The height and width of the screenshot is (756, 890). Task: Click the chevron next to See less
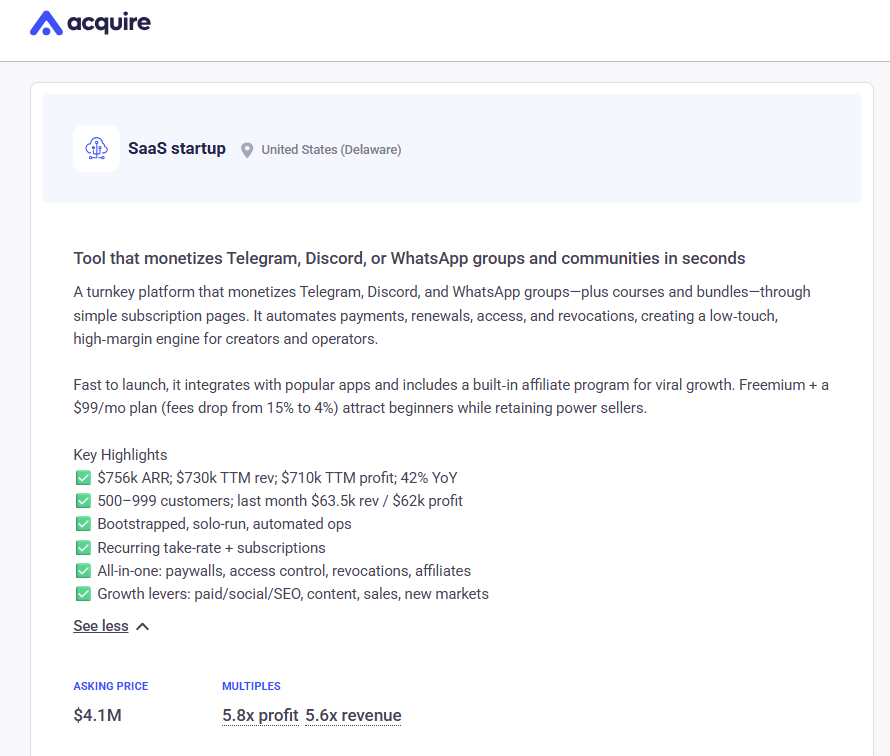tap(143, 627)
